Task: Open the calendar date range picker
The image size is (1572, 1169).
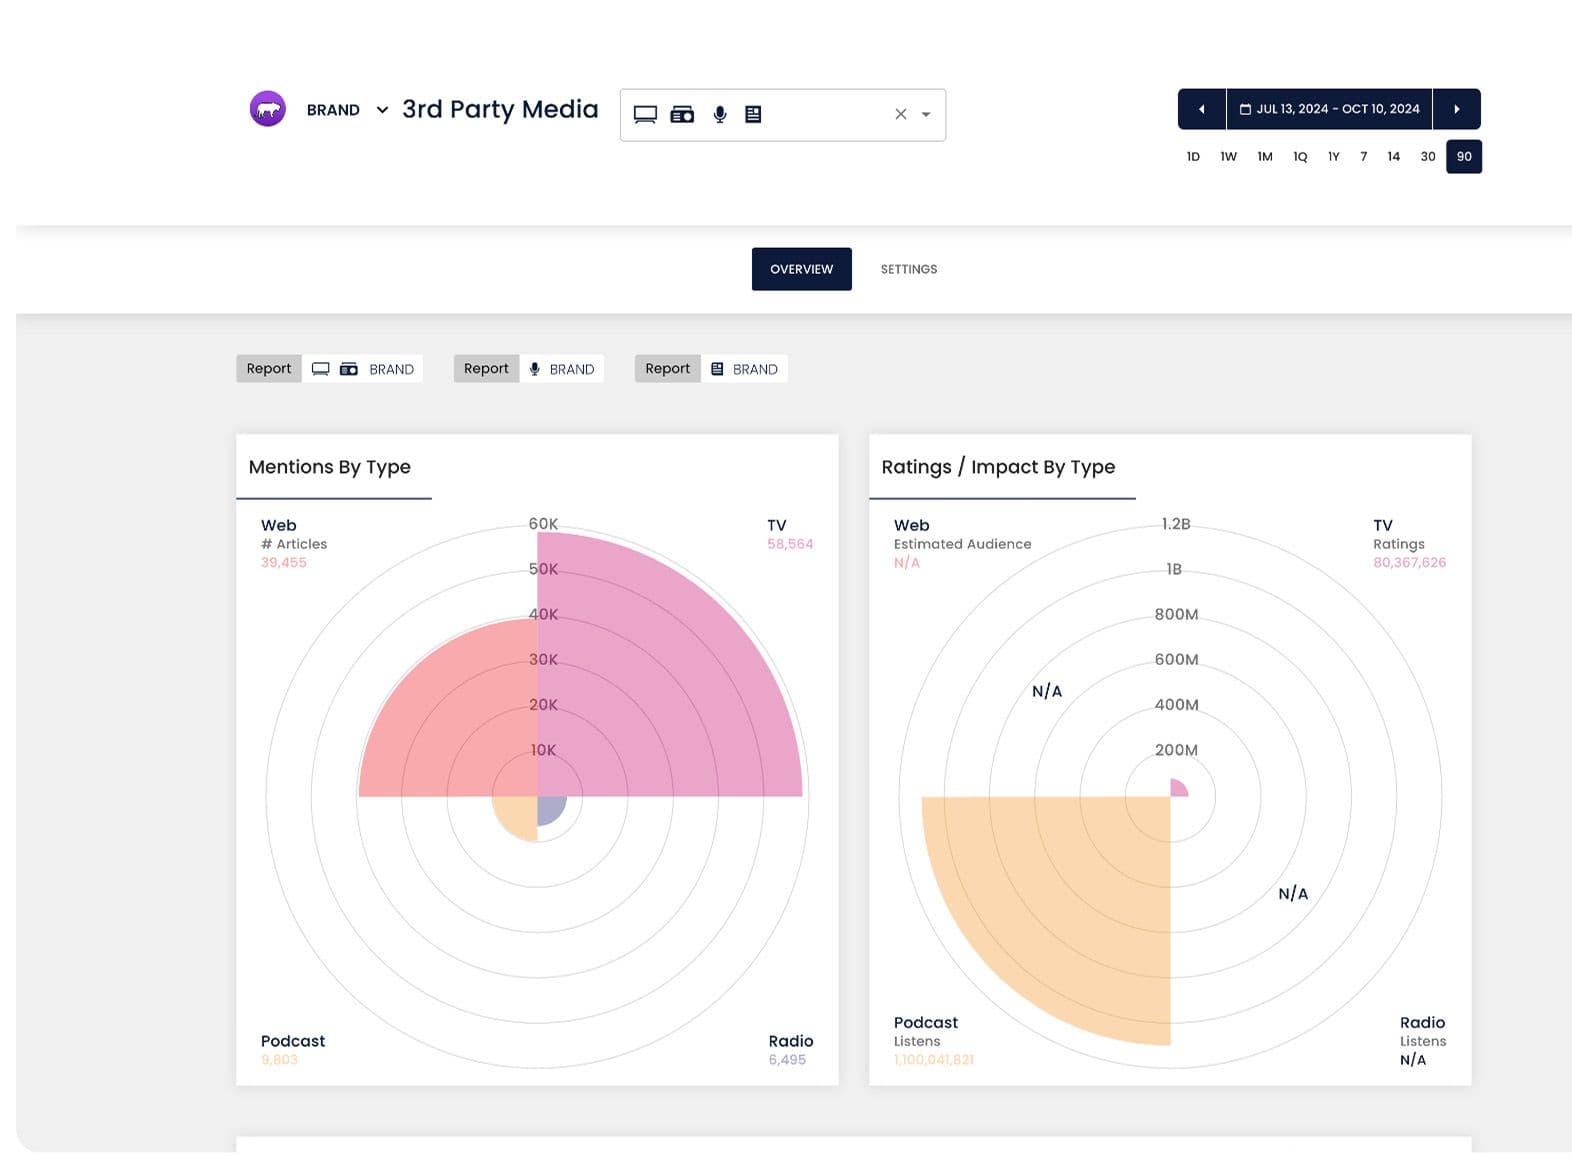Action: (x=1329, y=109)
